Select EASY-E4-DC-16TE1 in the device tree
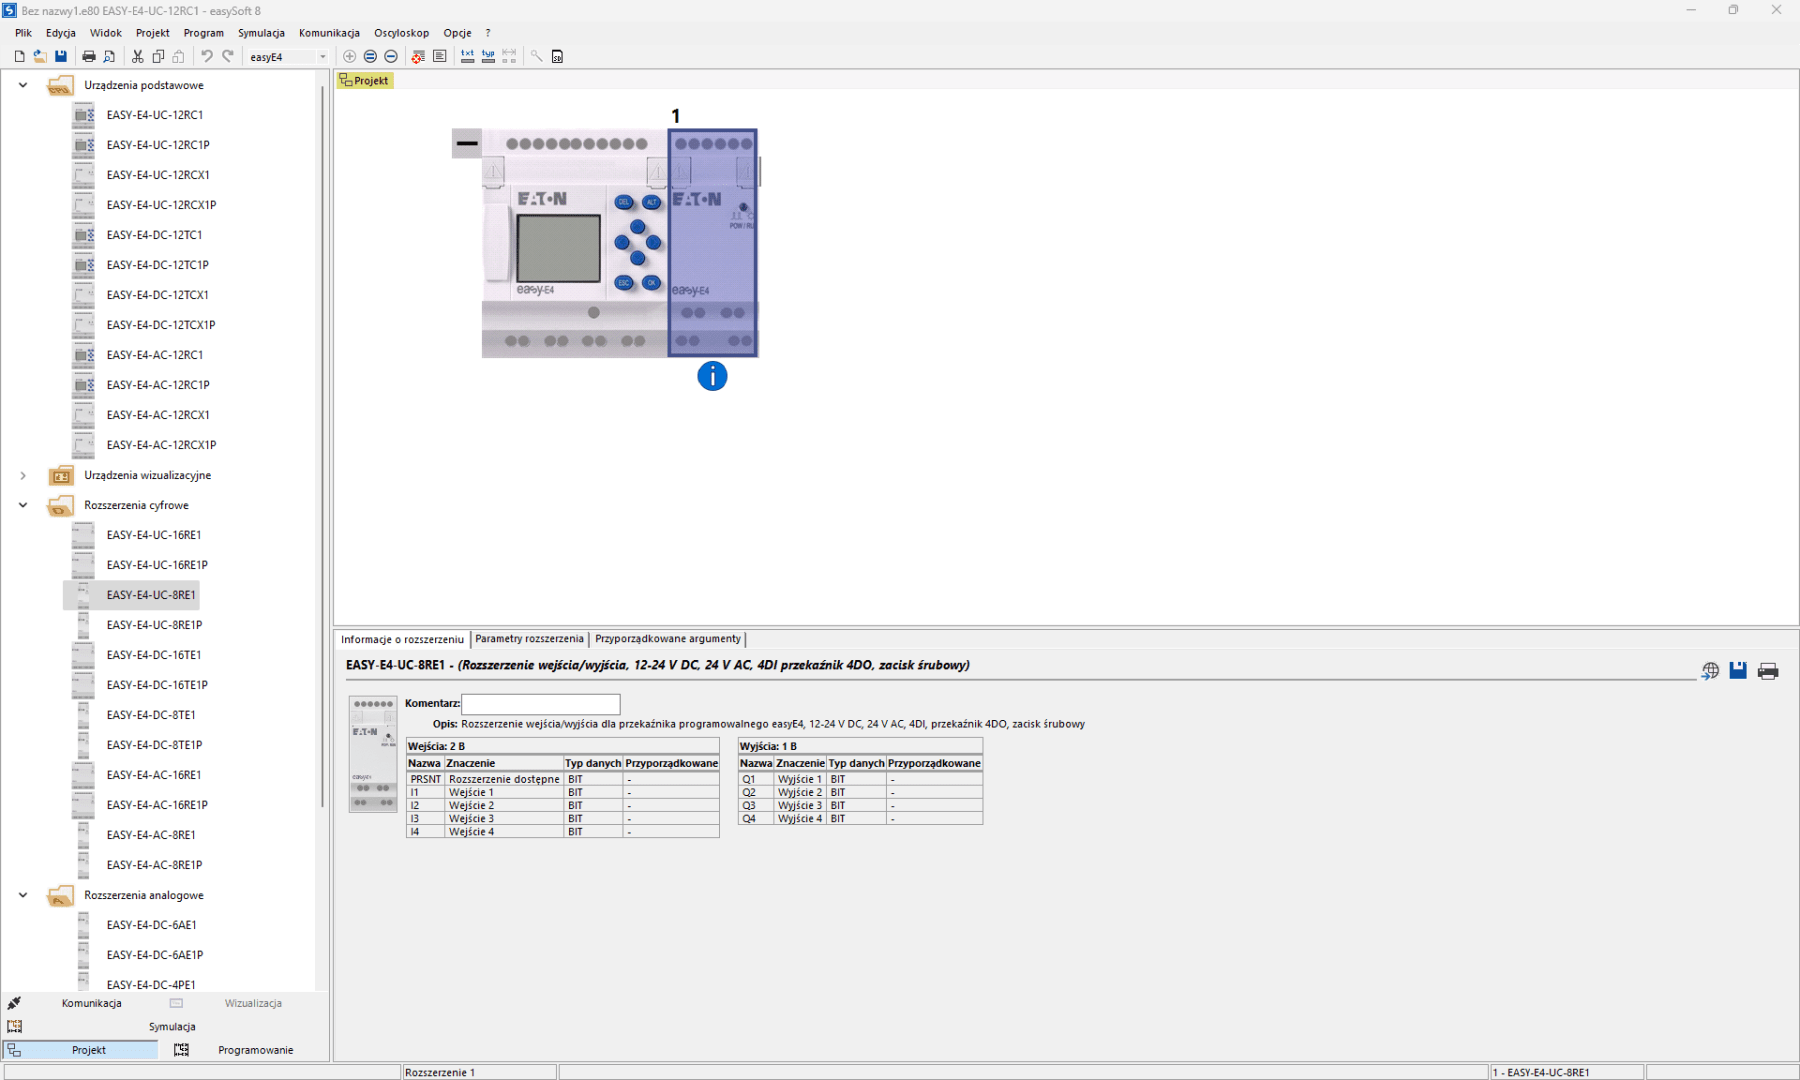The height and width of the screenshot is (1080, 1800). [154, 655]
